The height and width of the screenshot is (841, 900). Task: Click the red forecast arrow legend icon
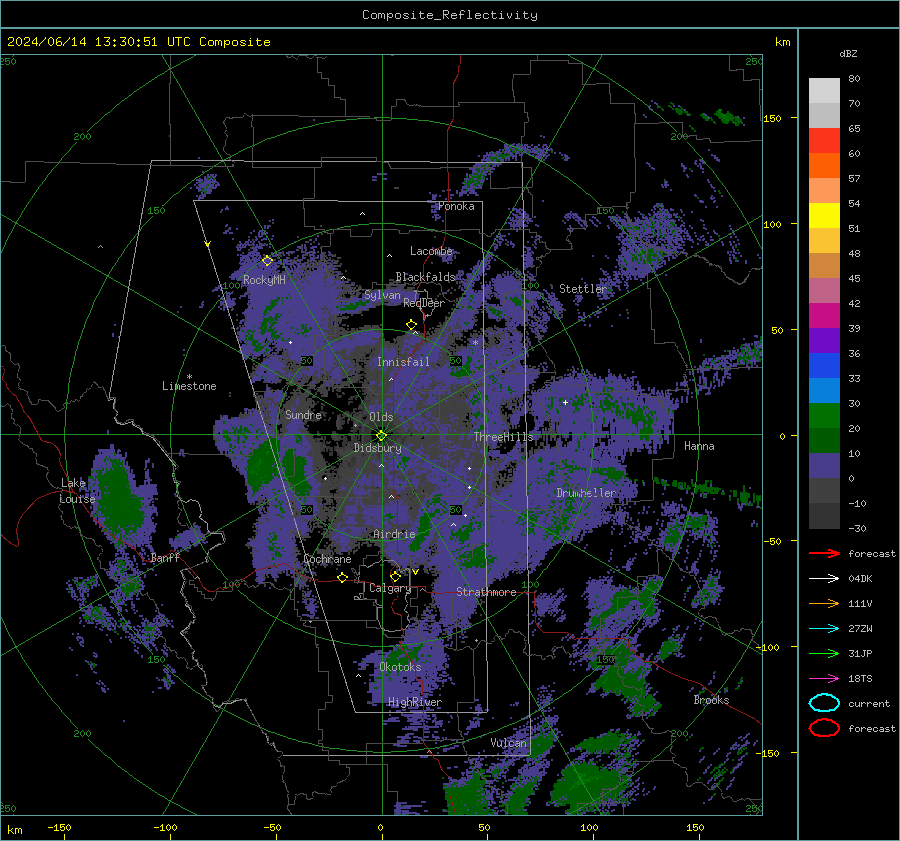[824, 553]
